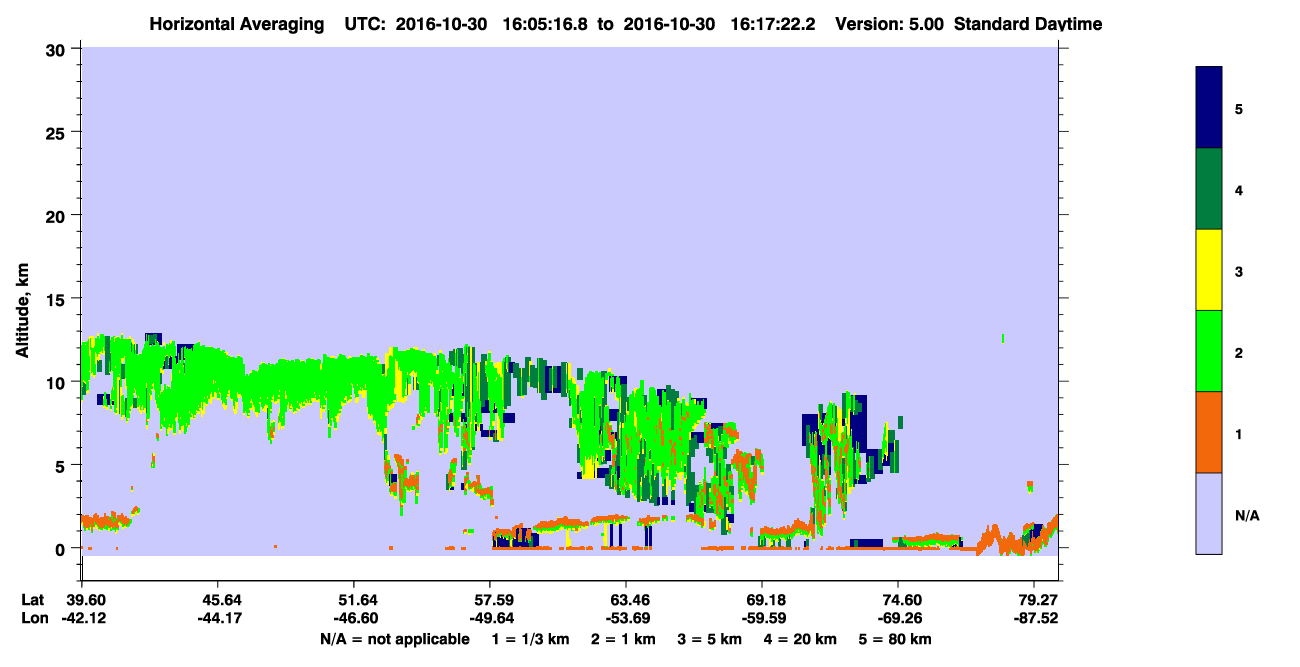Click longitude value -44.17
This screenshot has height=667, width=1300.
[x=218, y=618]
